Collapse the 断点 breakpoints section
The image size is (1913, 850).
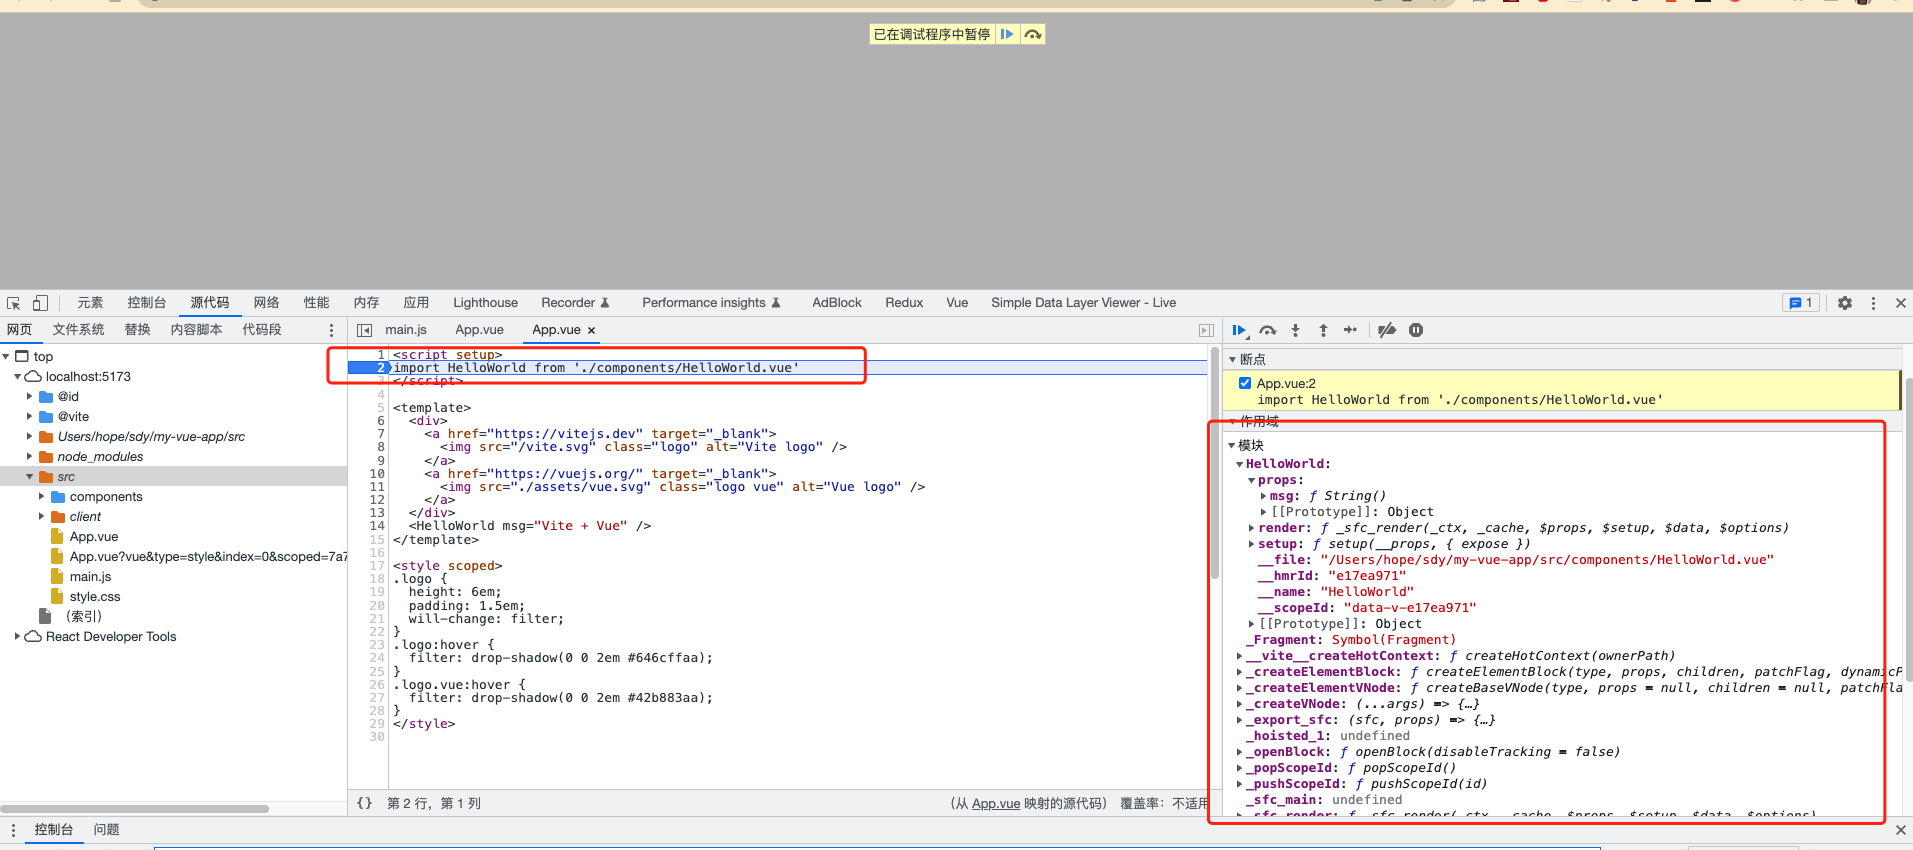coord(1232,359)
